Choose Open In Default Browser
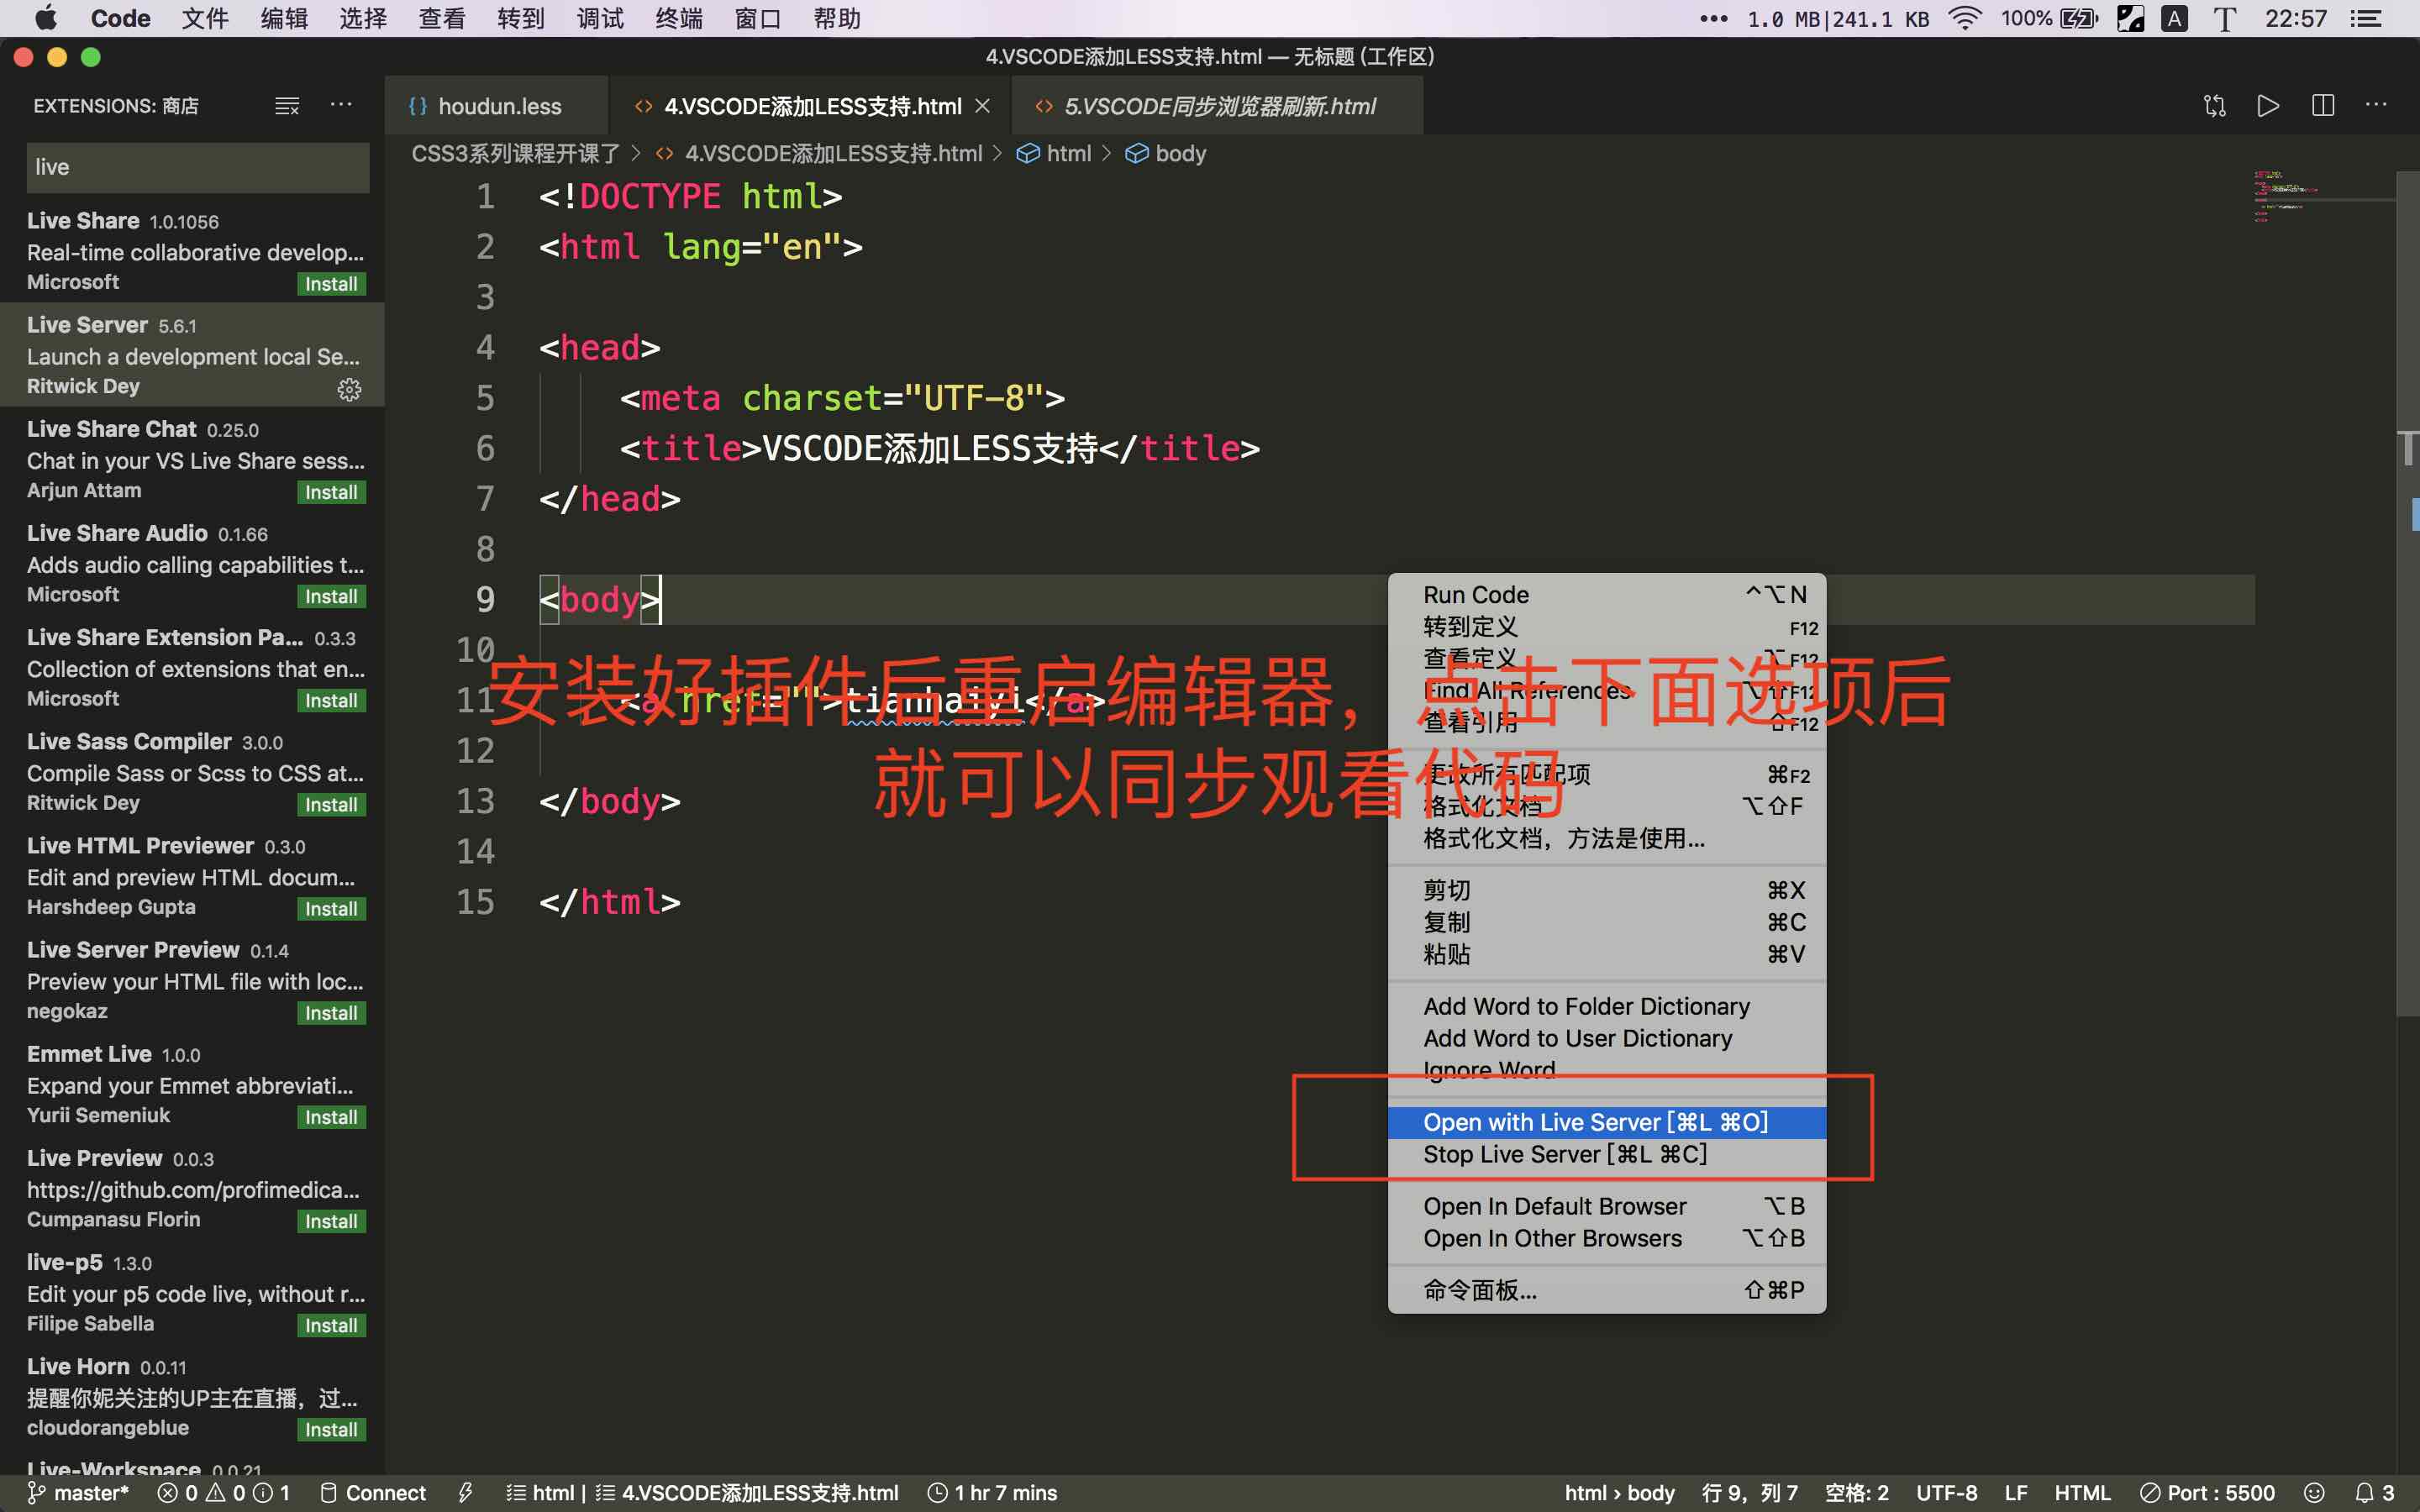This screenshot has height=1512, width=2420. pos(1607,1206)
